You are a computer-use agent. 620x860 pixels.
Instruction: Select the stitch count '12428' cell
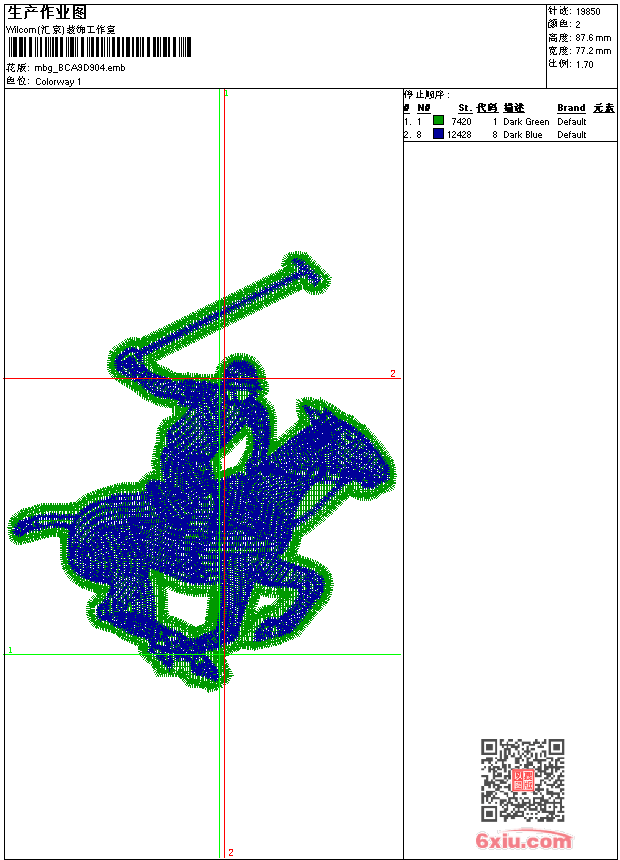coord(459,135)
